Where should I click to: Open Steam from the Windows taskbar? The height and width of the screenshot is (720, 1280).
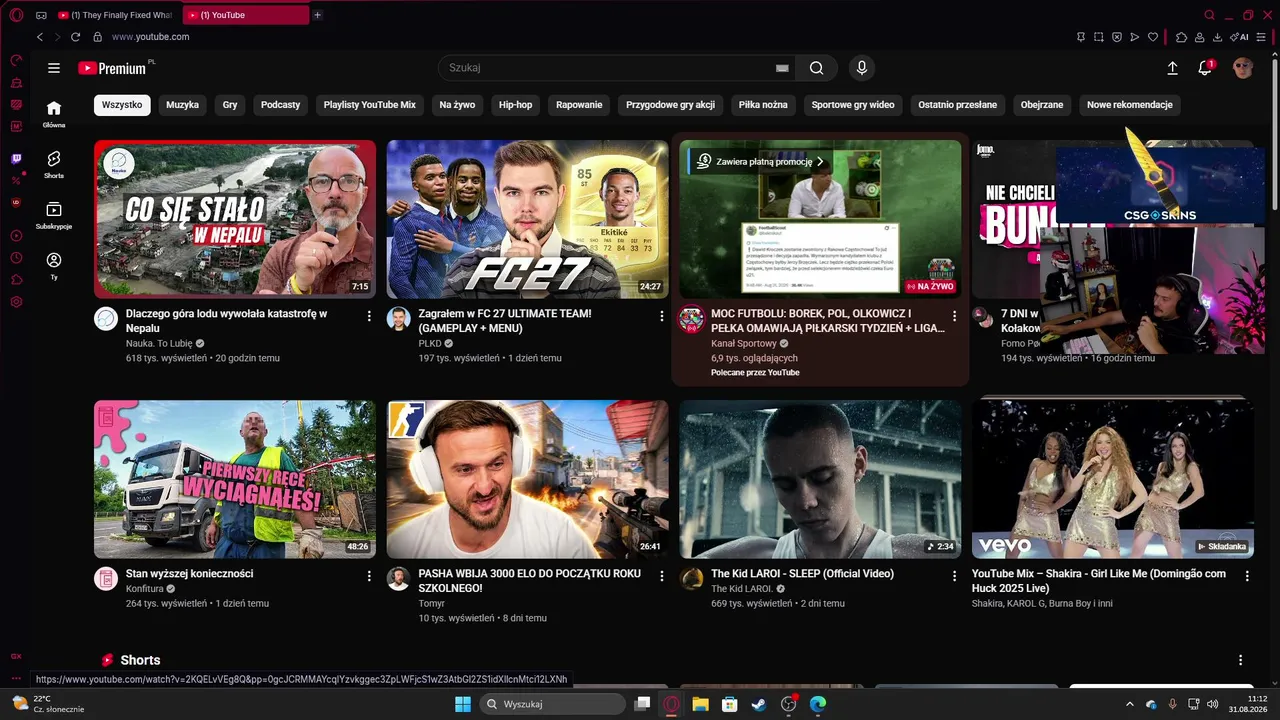[760, 704]
